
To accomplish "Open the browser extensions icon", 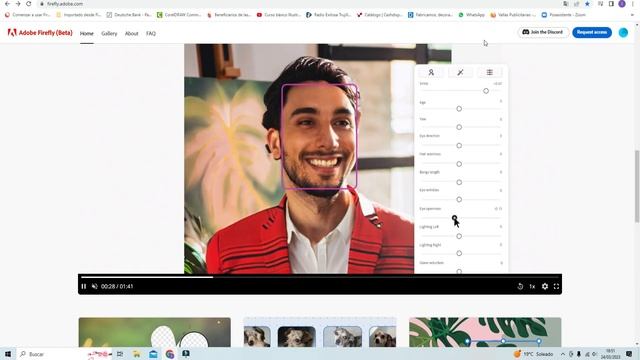I will (600, 4).
